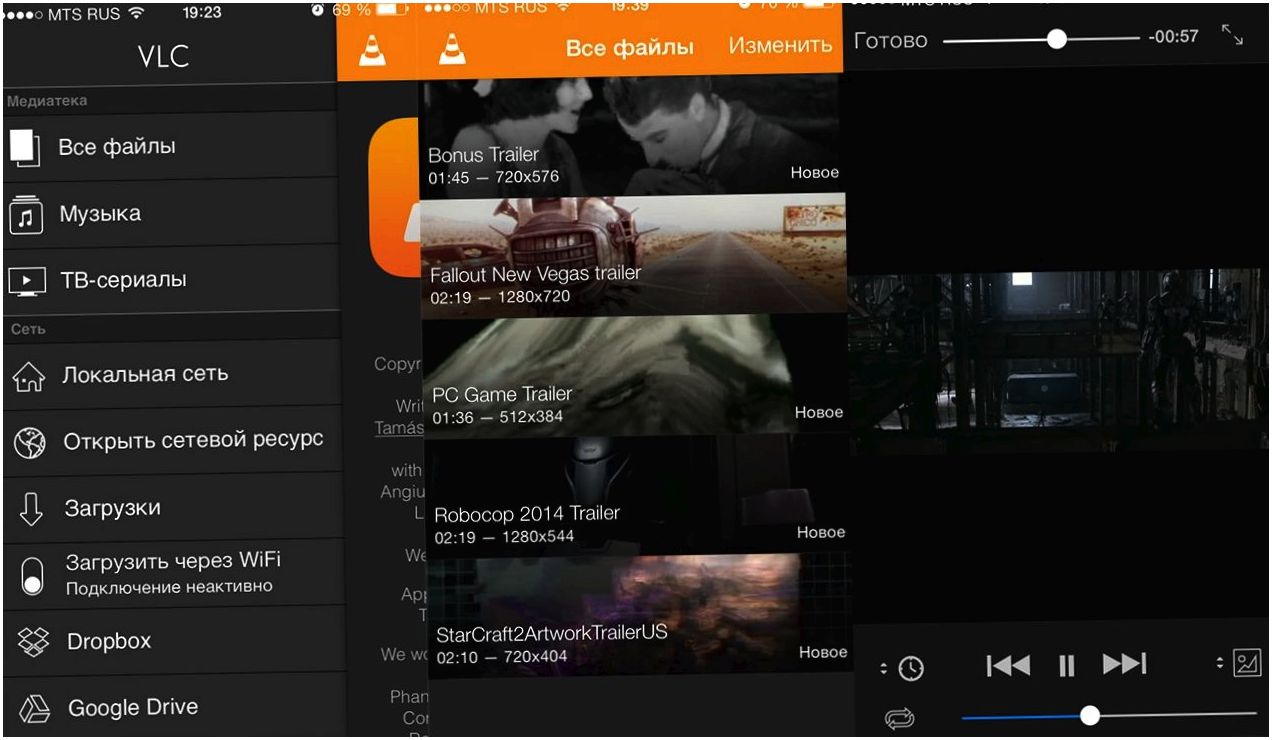Tap 01:45 — 720x576 details text
This screenshot has height=740, width=1272.
tap(493, 178)
